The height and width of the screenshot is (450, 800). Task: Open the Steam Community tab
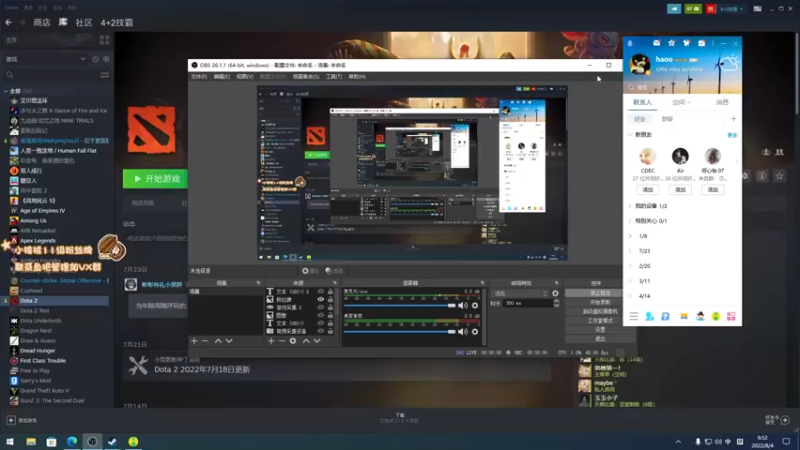pos(84,22)
